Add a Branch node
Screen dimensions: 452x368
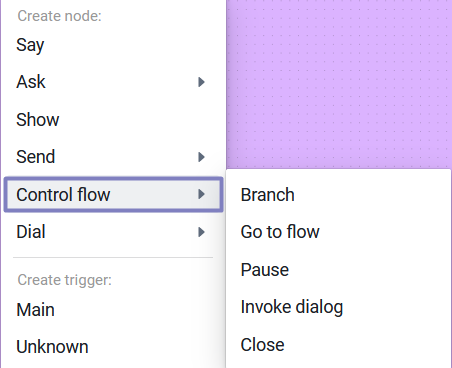tap(338, 195)
